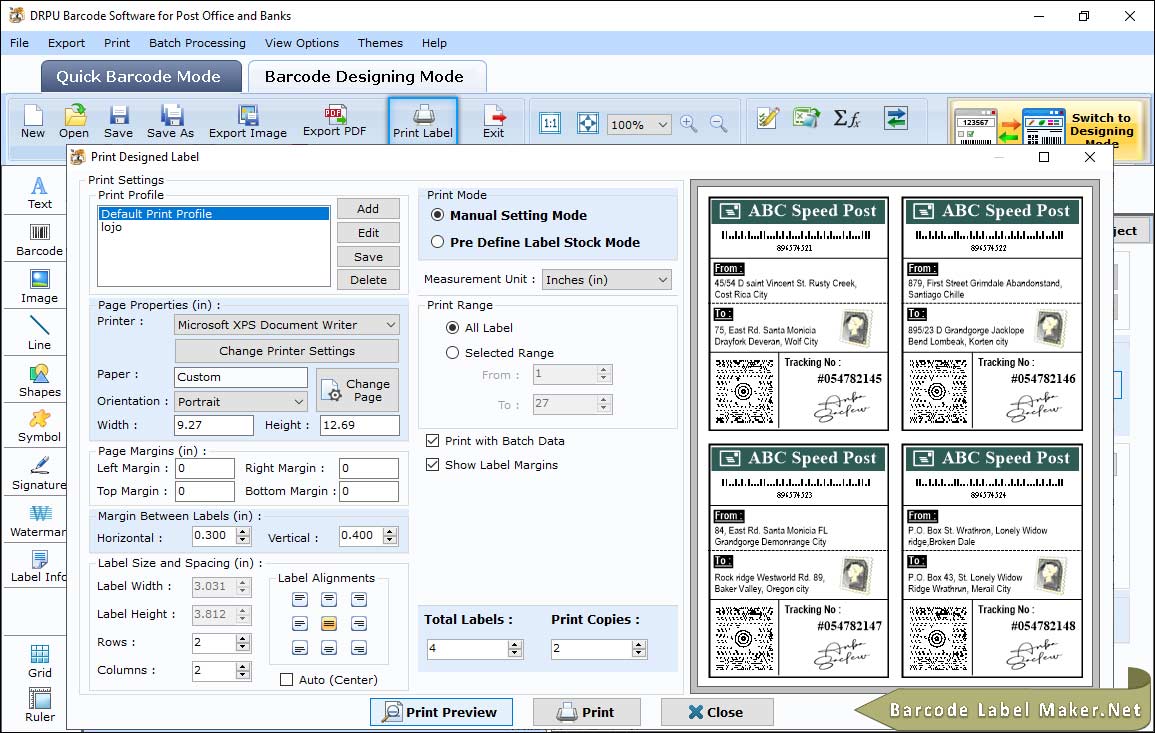Toggle the Grid tool in sidebar
This screenshot has height=733, width=1155.
[x=40, y=662]
